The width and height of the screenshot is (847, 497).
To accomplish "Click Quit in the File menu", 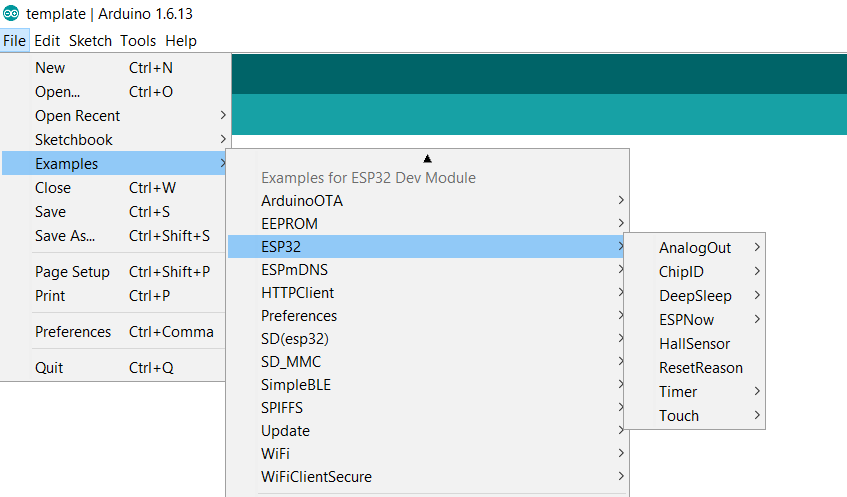I will [x=49, y=368].
